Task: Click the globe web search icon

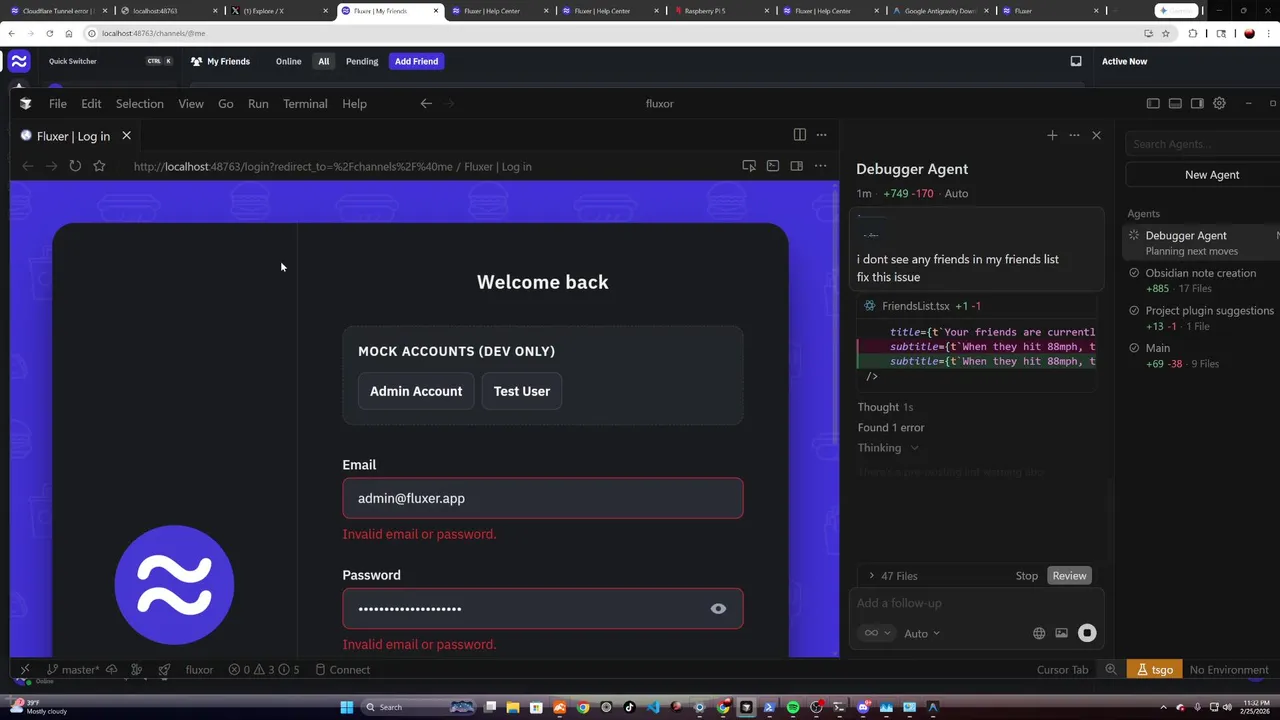Action: (x=1039, y=633)
